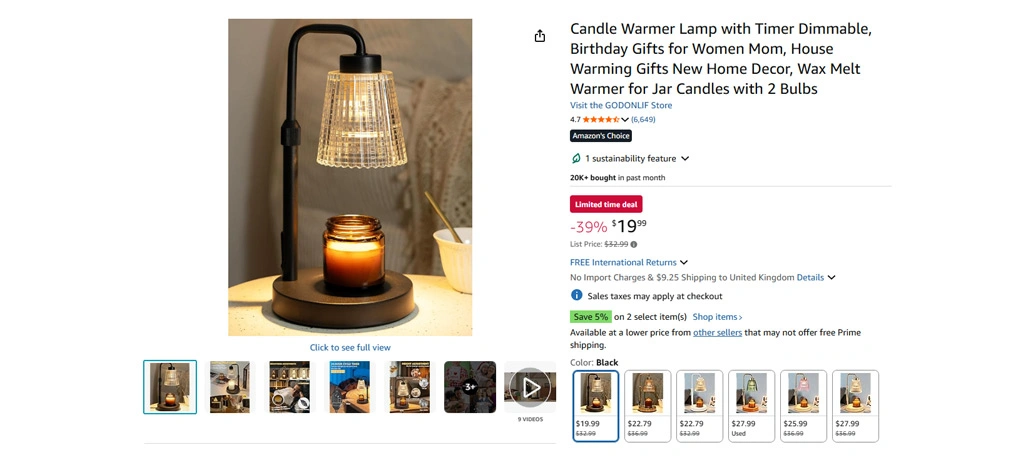Visit the GODONLIF Store link
The width and height of the screenshot is (1026, 466).
coord(621,105)
